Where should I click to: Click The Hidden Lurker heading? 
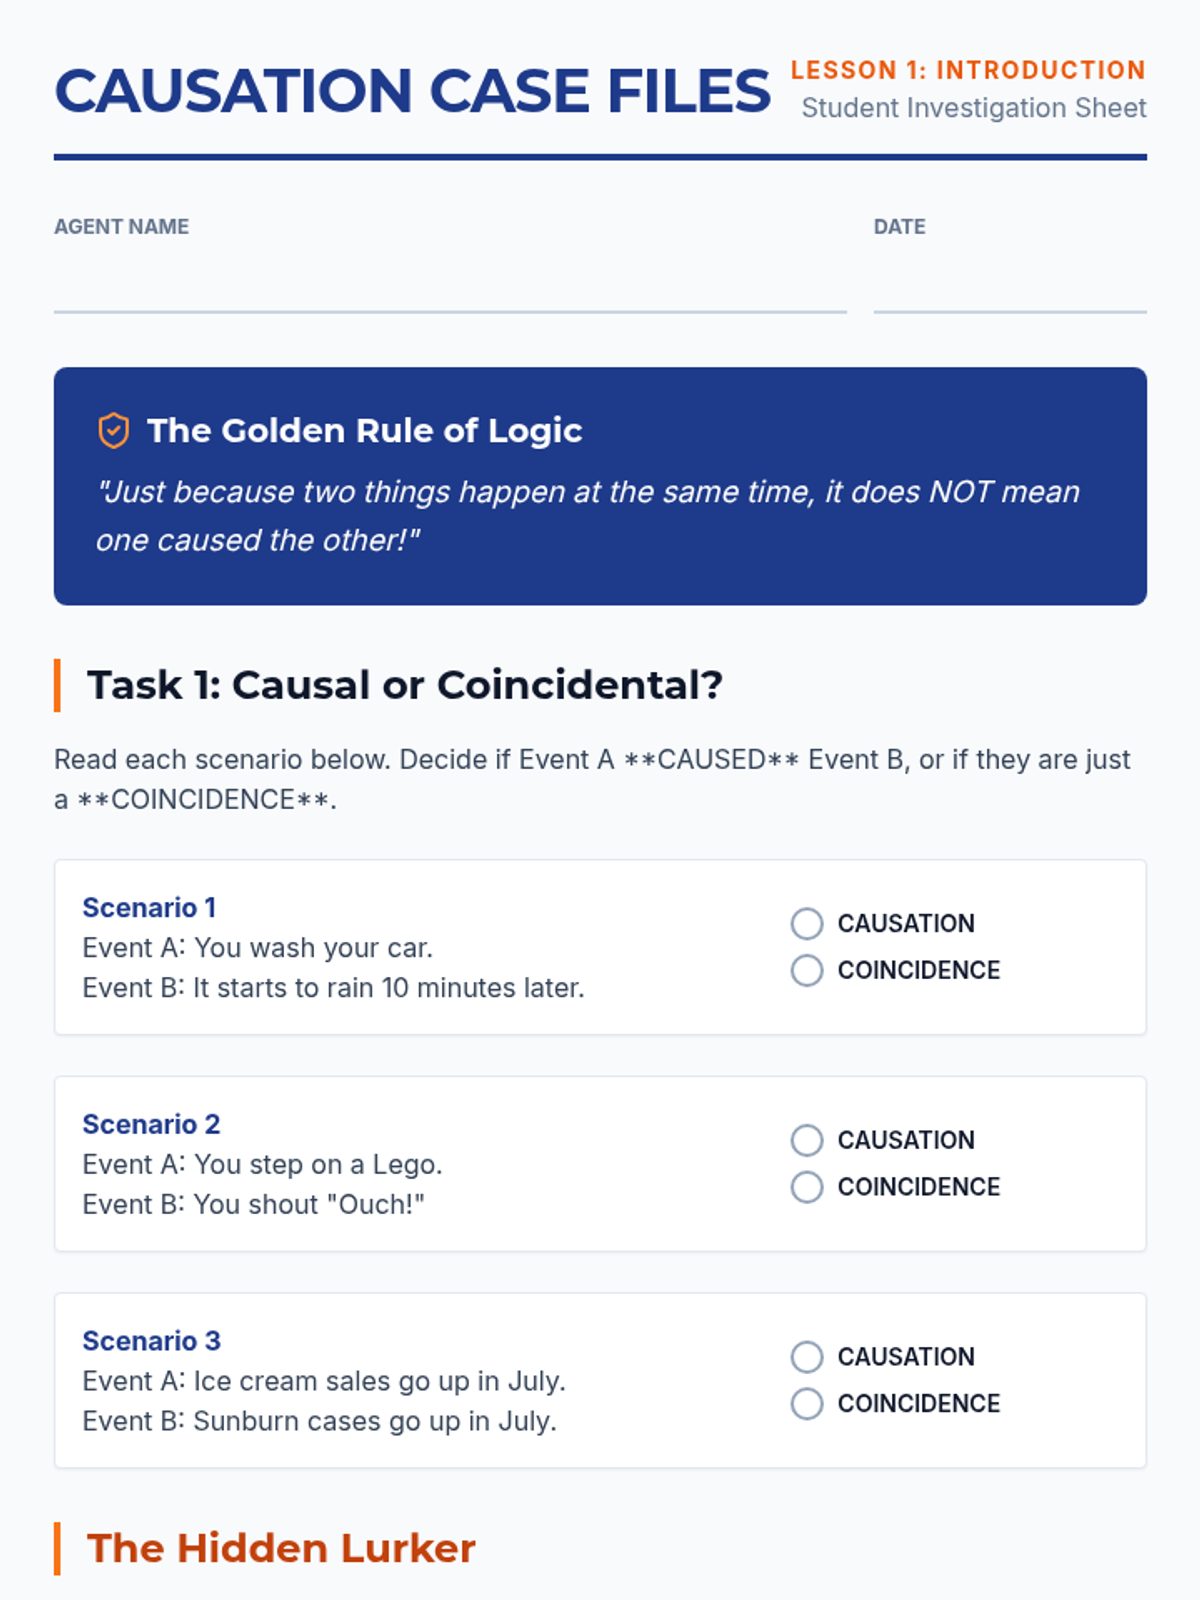point(281,1548)
